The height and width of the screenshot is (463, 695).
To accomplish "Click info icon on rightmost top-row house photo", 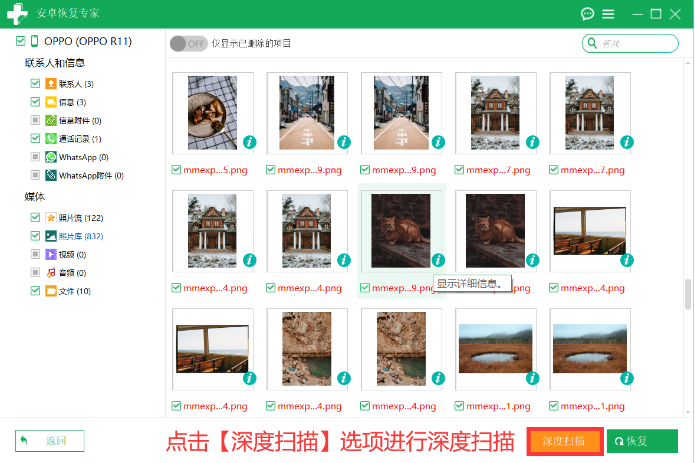I will click(627, 142).
